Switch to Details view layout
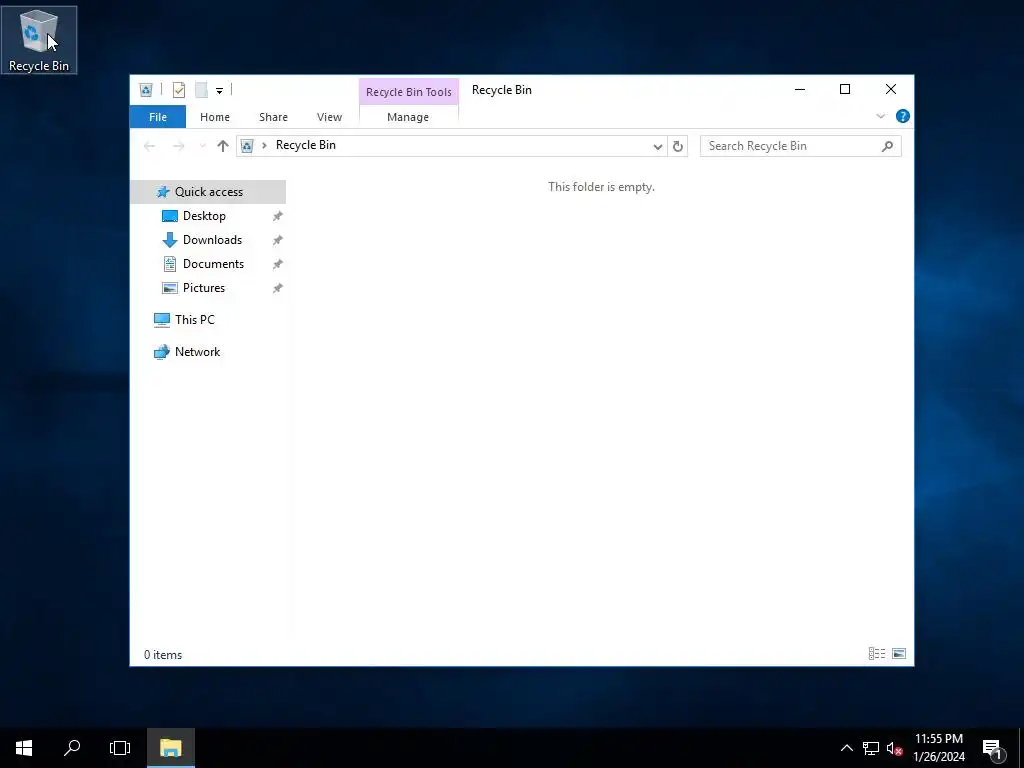 tap(877, 654)
